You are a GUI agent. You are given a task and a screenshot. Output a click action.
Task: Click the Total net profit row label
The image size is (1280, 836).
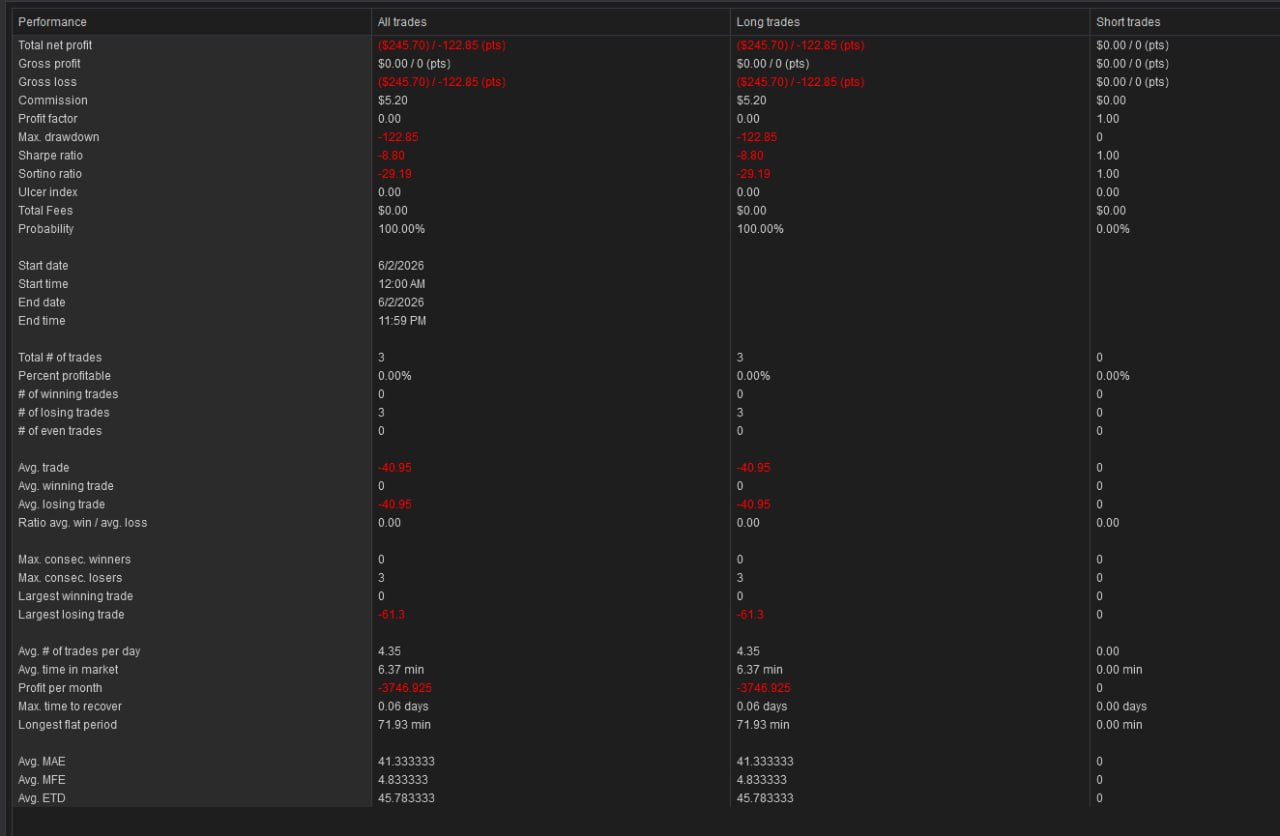tap(55, 45)
